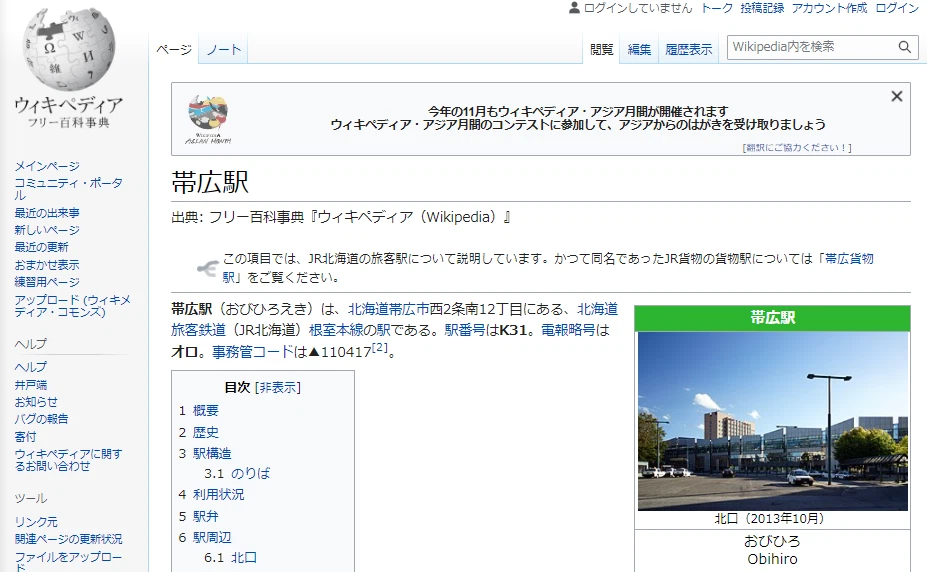Screen dimensions: 927x572
Task: Open ウィキペディアに関するお問い合わせ link
Action: point(68,460)
